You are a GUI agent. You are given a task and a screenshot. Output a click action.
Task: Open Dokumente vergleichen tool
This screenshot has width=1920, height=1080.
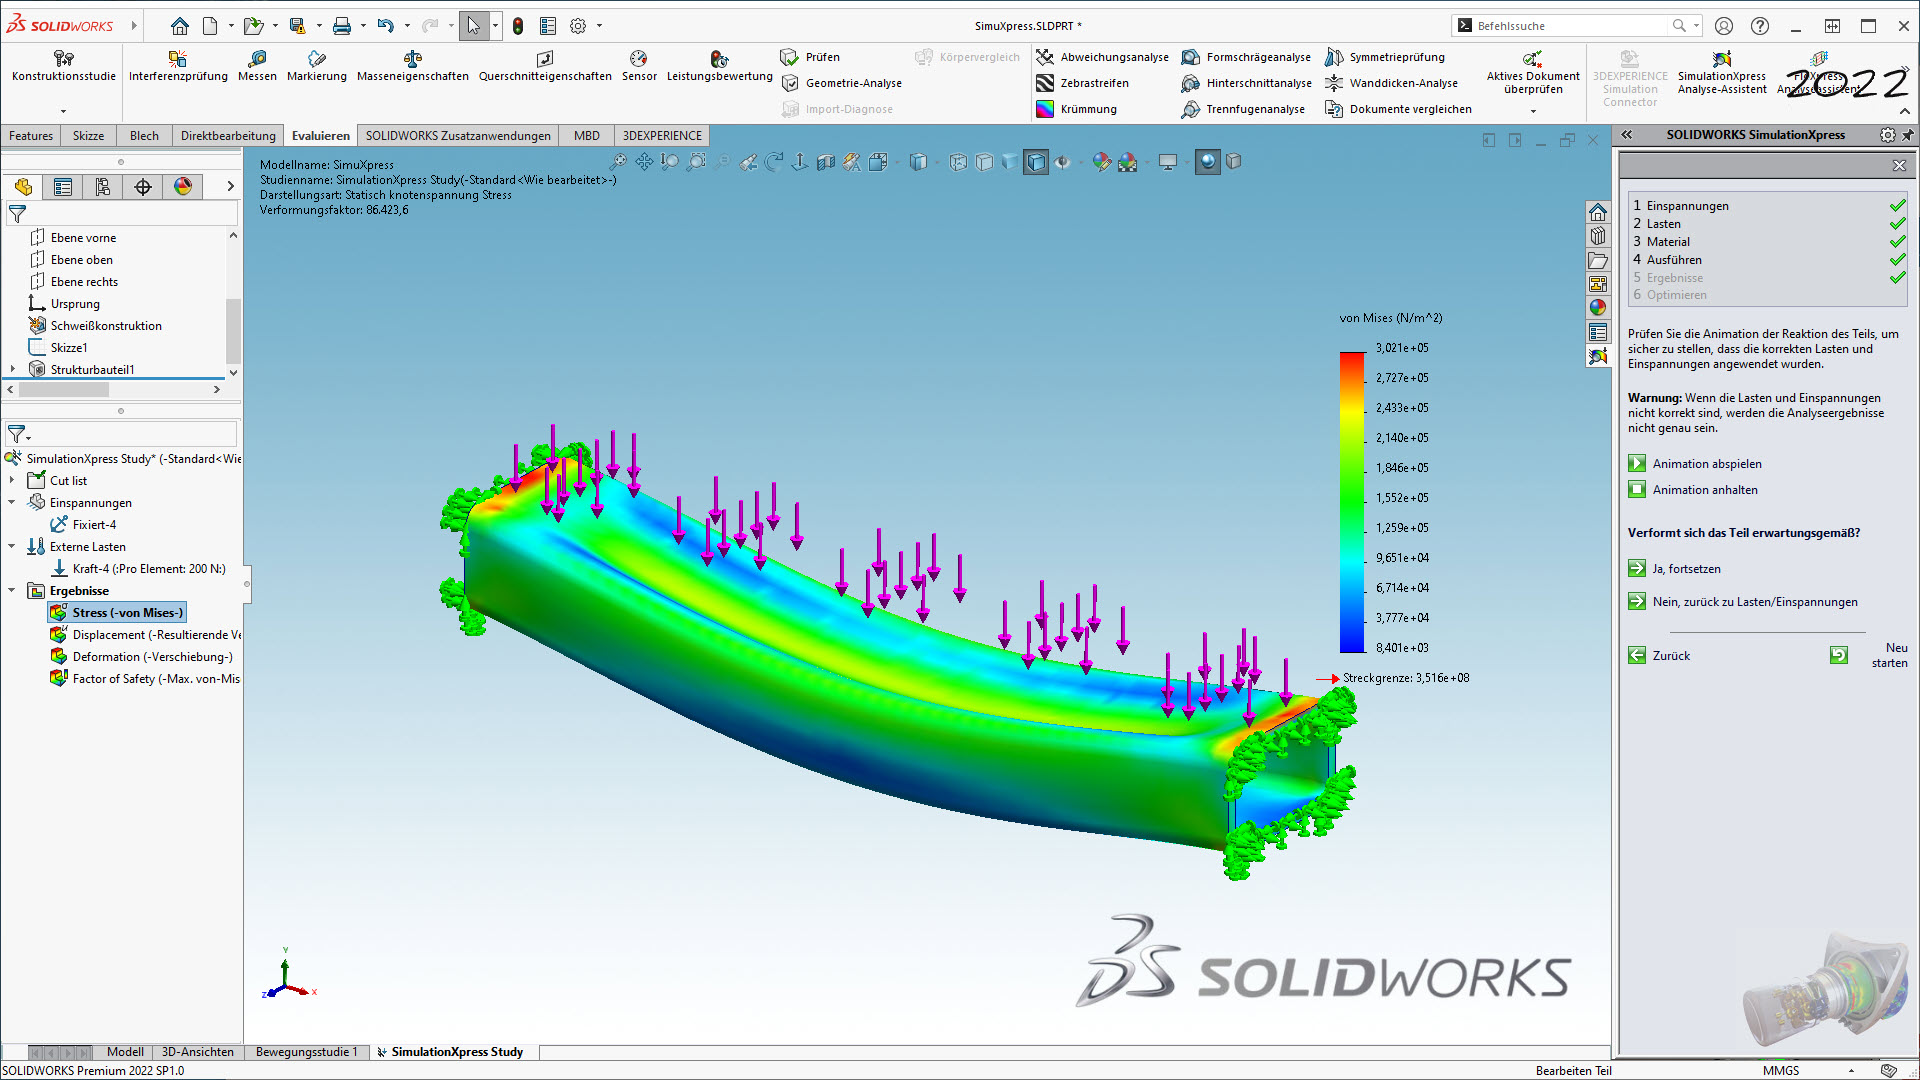1398,109
